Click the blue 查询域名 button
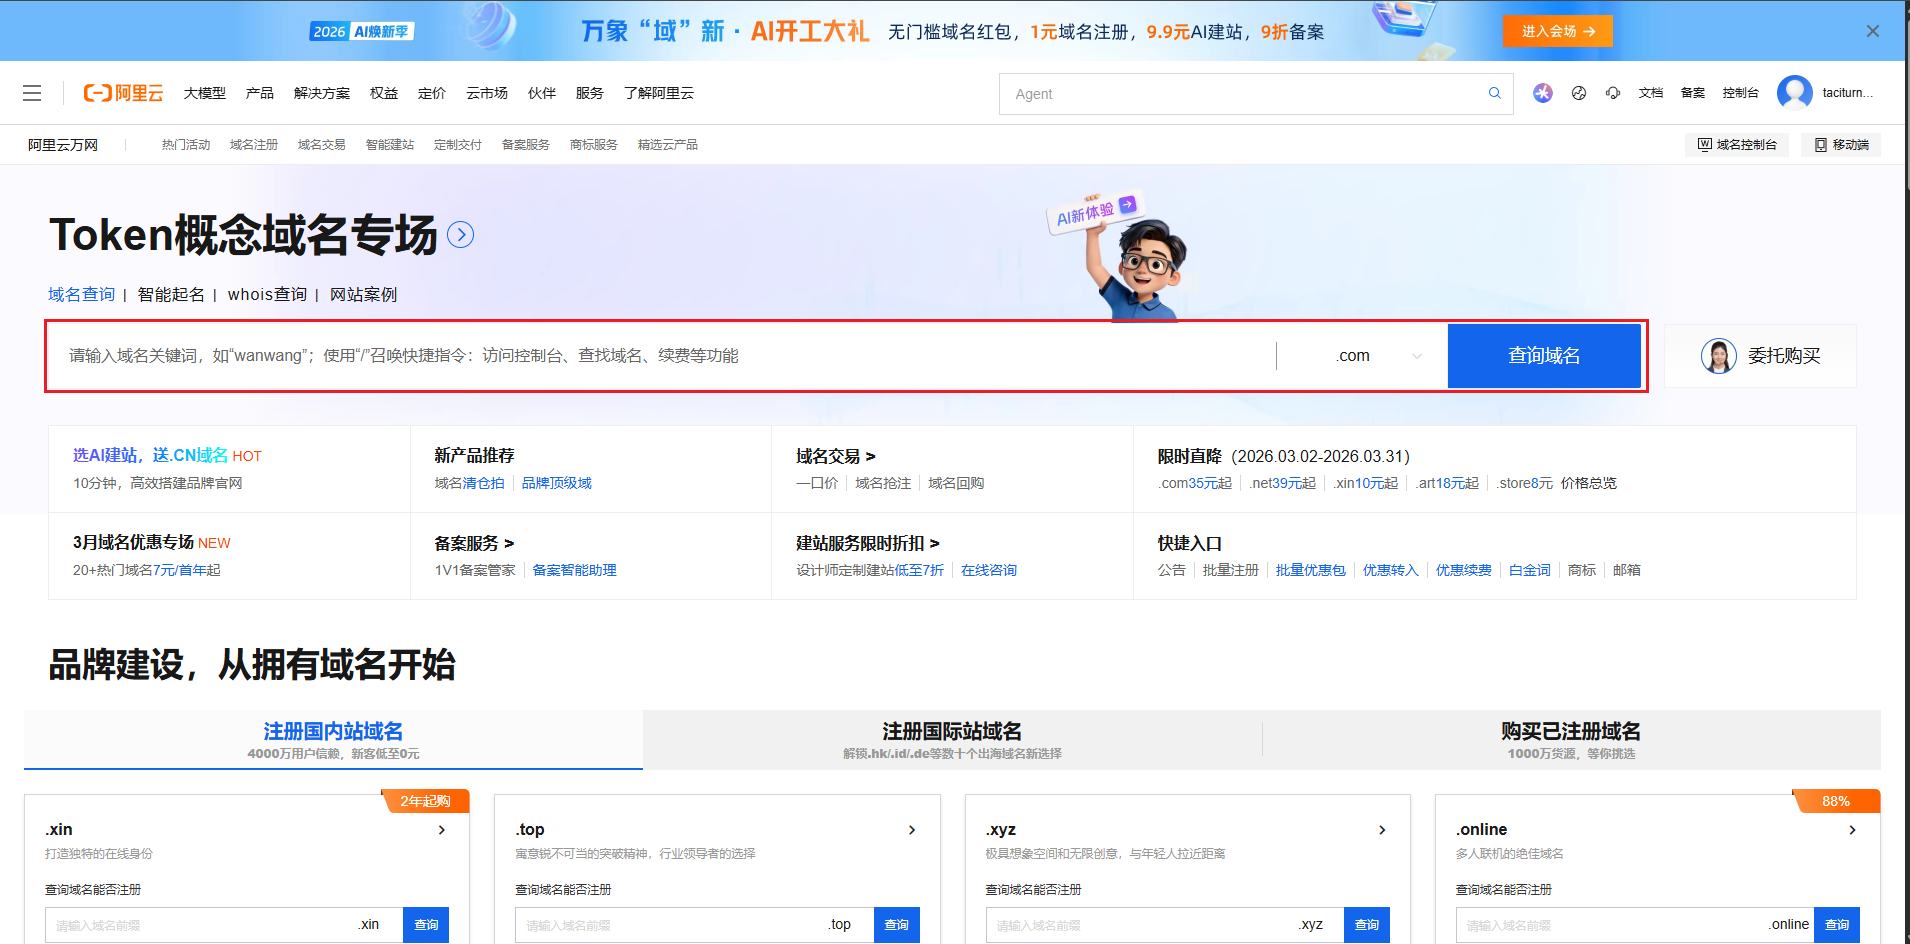Viewport: 1910px width, 944px height. (x=1543, y=356)
